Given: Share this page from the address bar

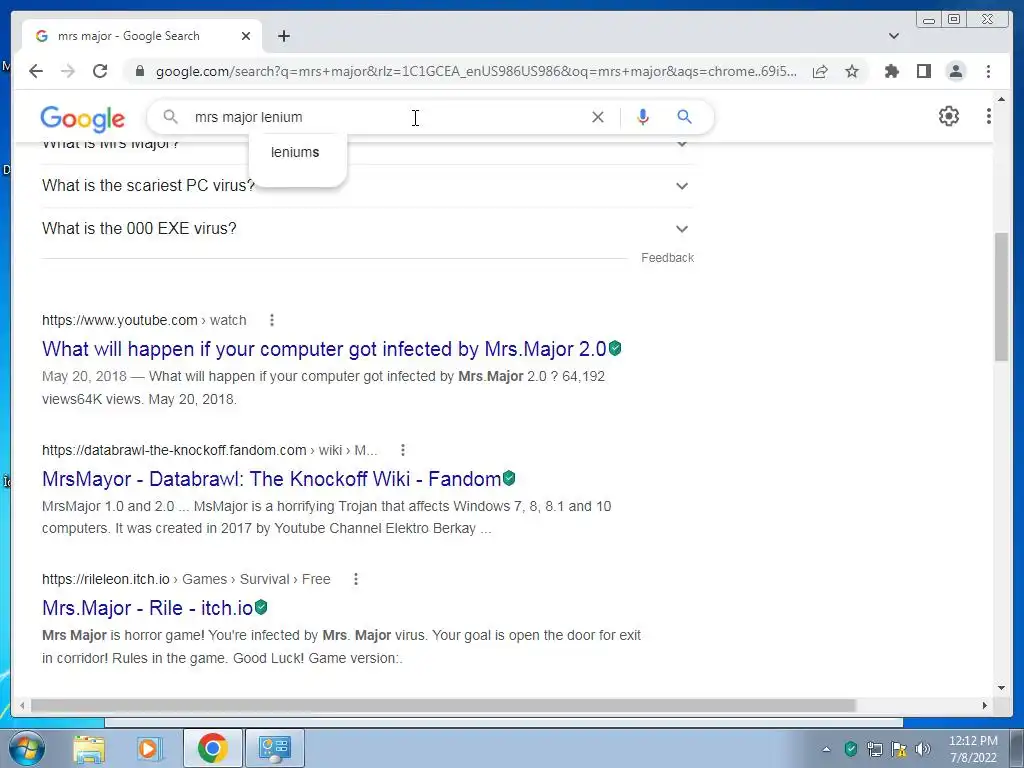Looking at the screenshot, I should pyautogui.click(x=820, y=71).
